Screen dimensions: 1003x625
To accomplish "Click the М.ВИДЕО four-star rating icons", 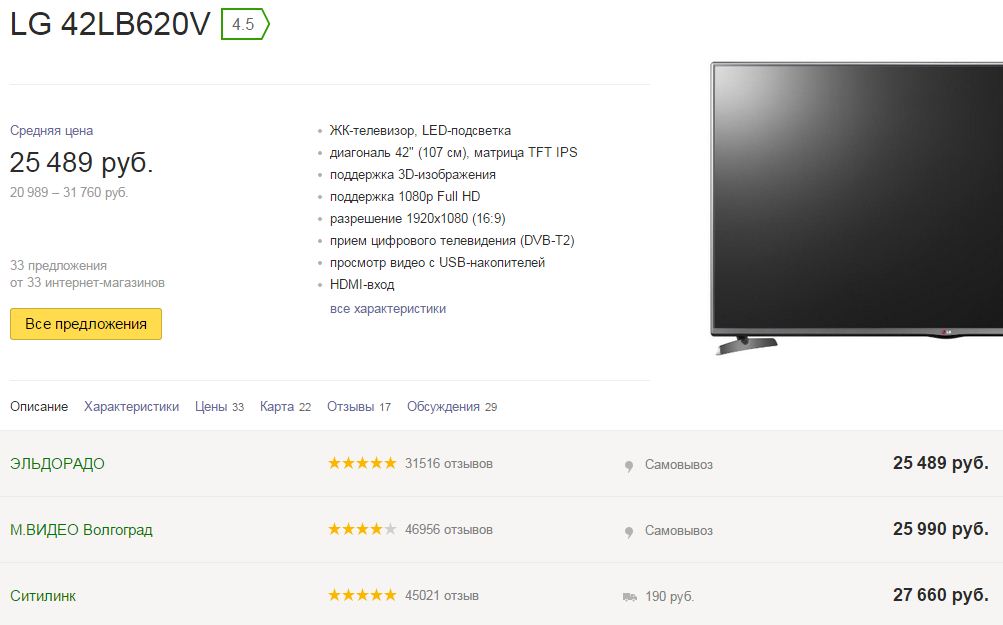I will click(362, 529).
